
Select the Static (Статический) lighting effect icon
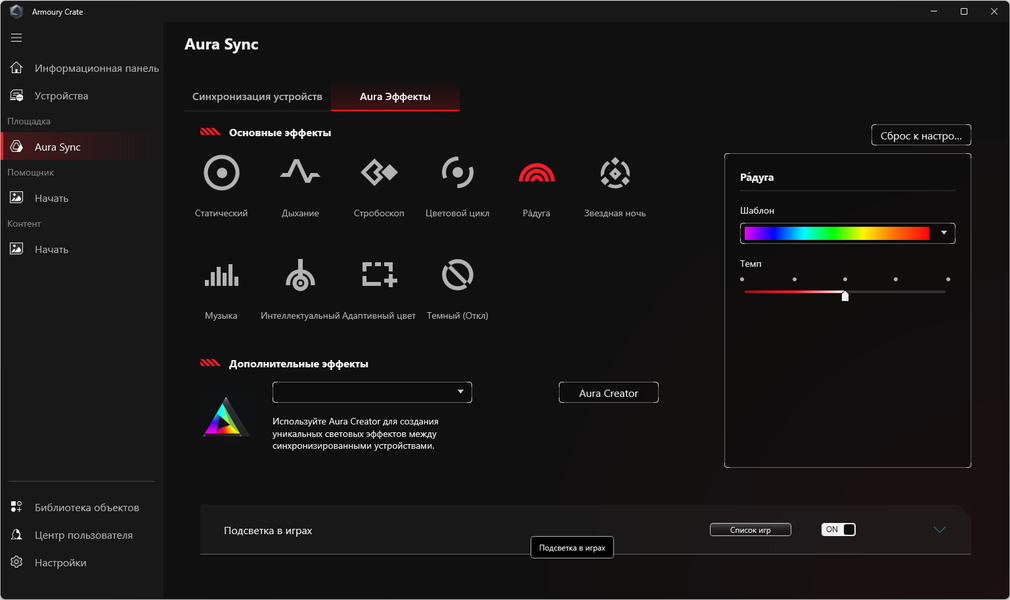222,173
